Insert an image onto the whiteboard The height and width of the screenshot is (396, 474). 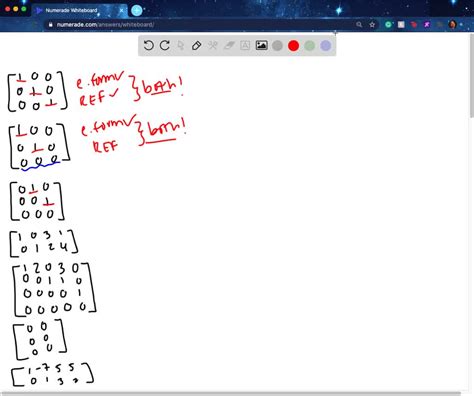point(261,45)
